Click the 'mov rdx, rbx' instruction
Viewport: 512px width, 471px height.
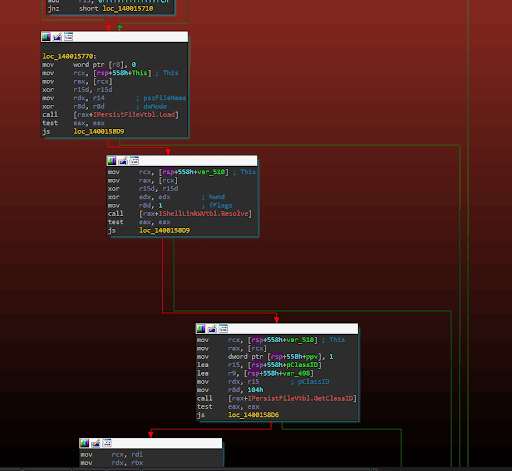point(112,463)
